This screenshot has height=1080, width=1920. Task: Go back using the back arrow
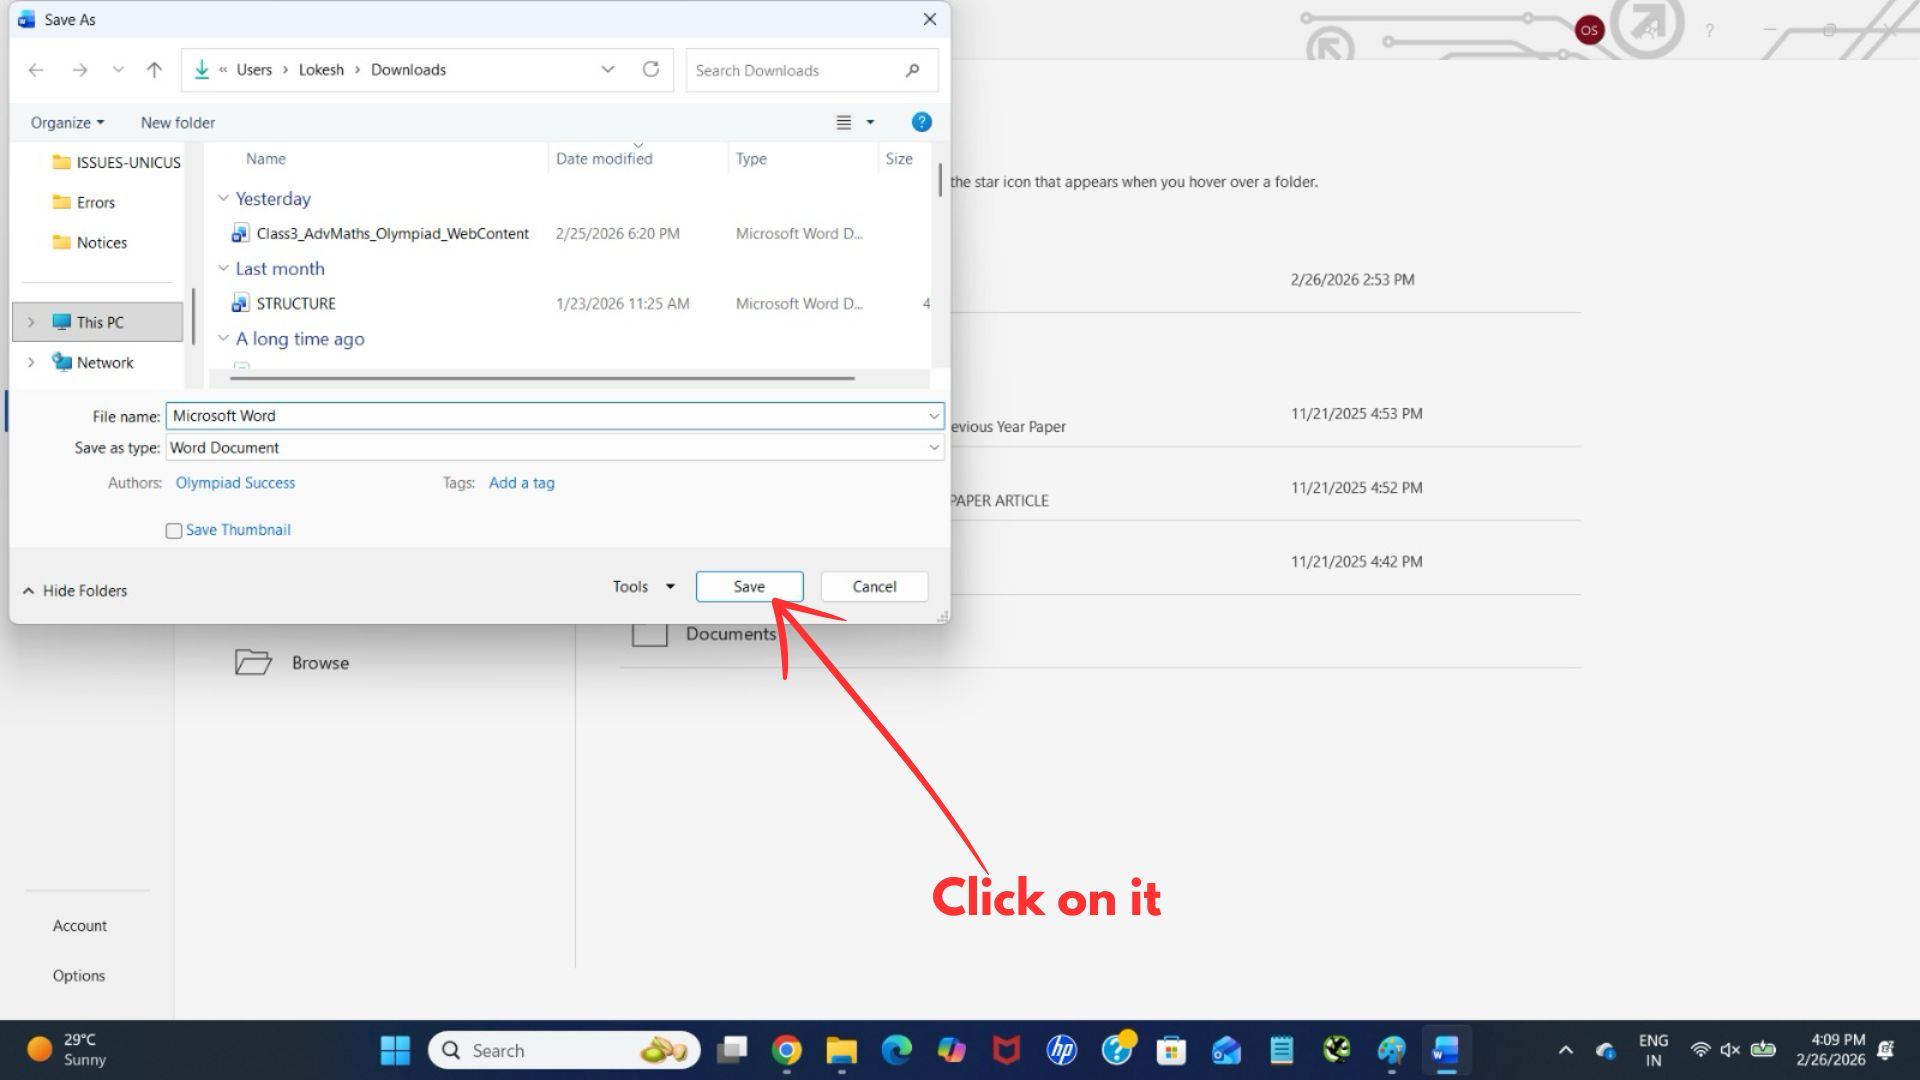click(x=36, y=69)
